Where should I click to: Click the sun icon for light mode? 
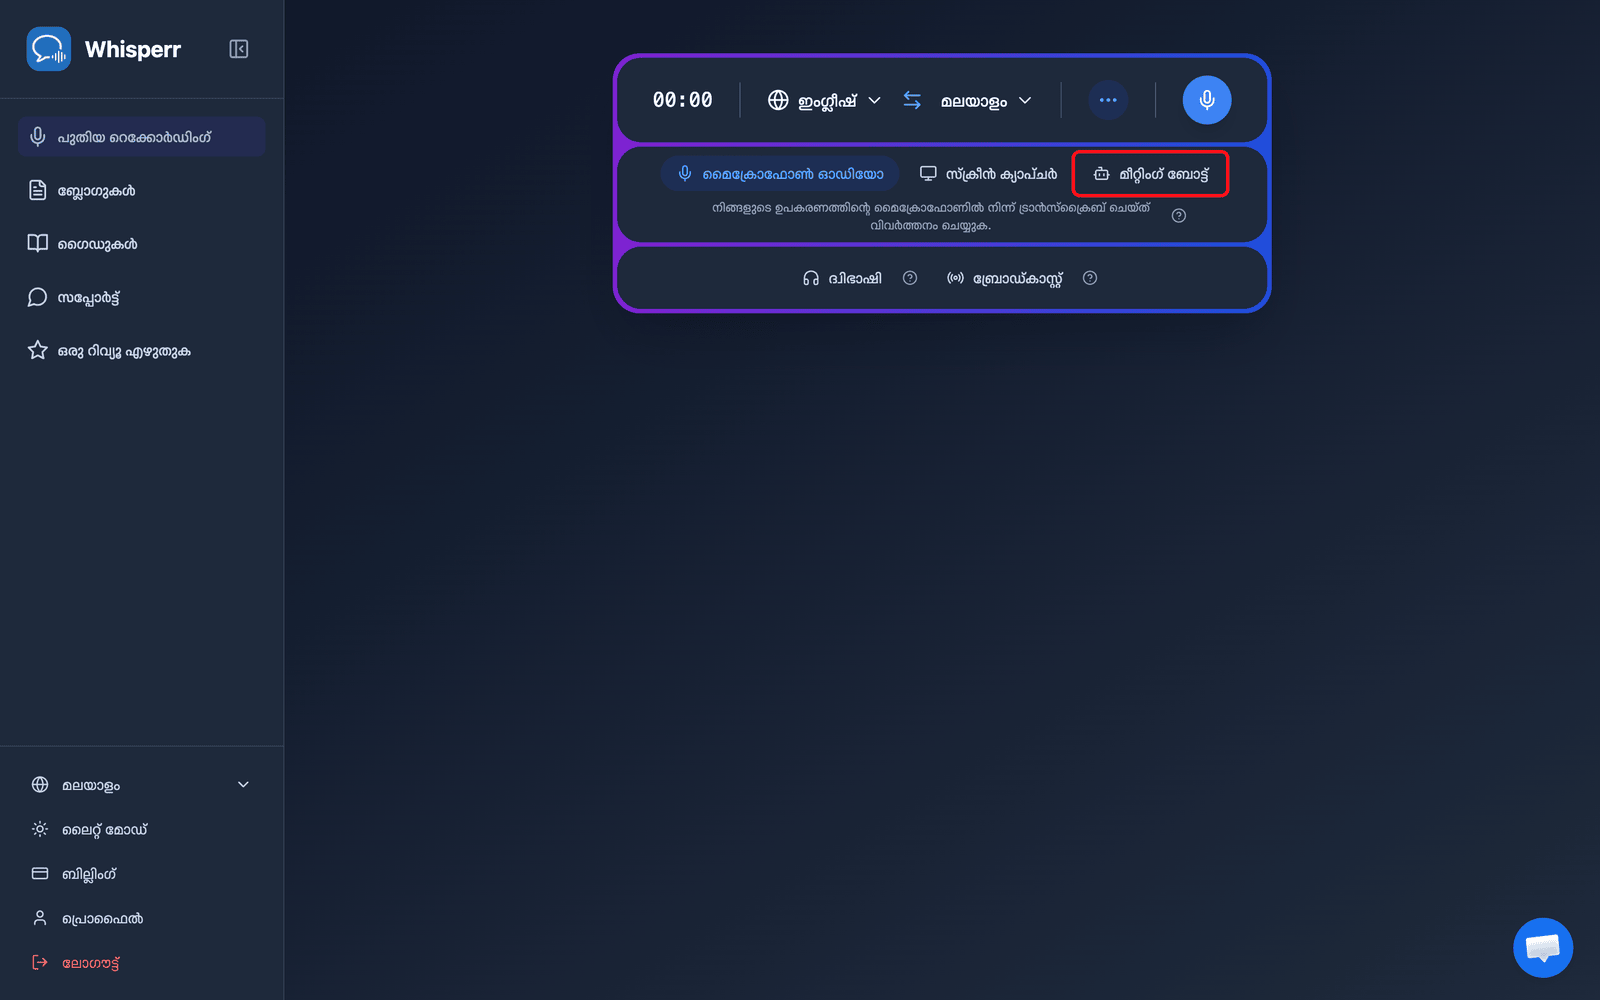[40, 829]
